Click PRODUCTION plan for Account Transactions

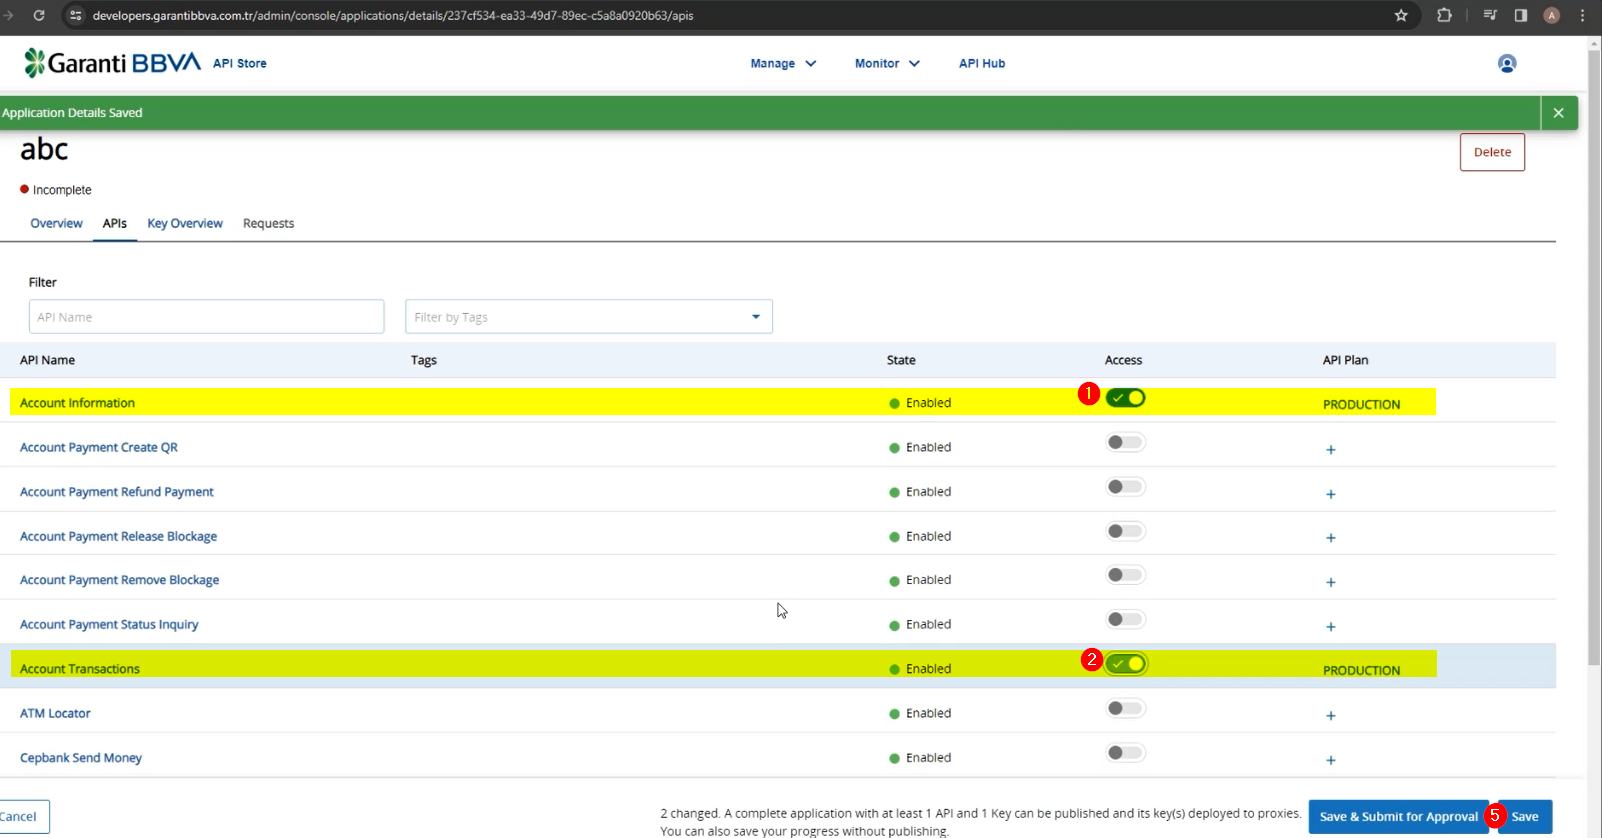coord(1361,670)
